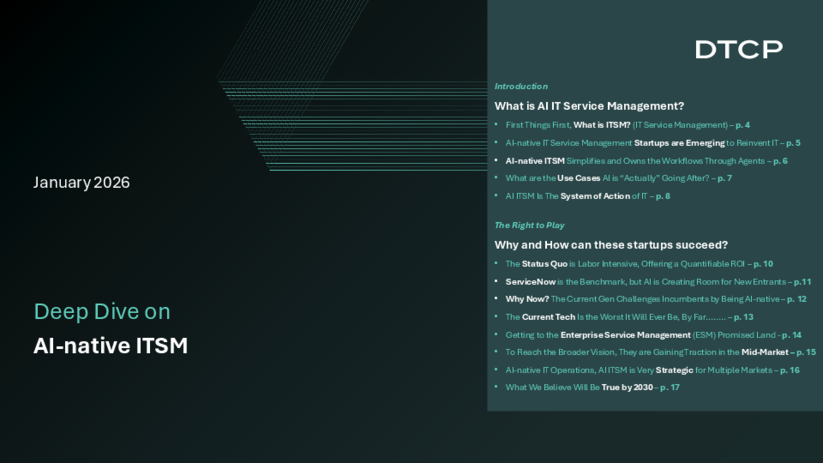Go to 'System of Action of IT' entry
823x463 pixels.
click(x=587, y=196)
